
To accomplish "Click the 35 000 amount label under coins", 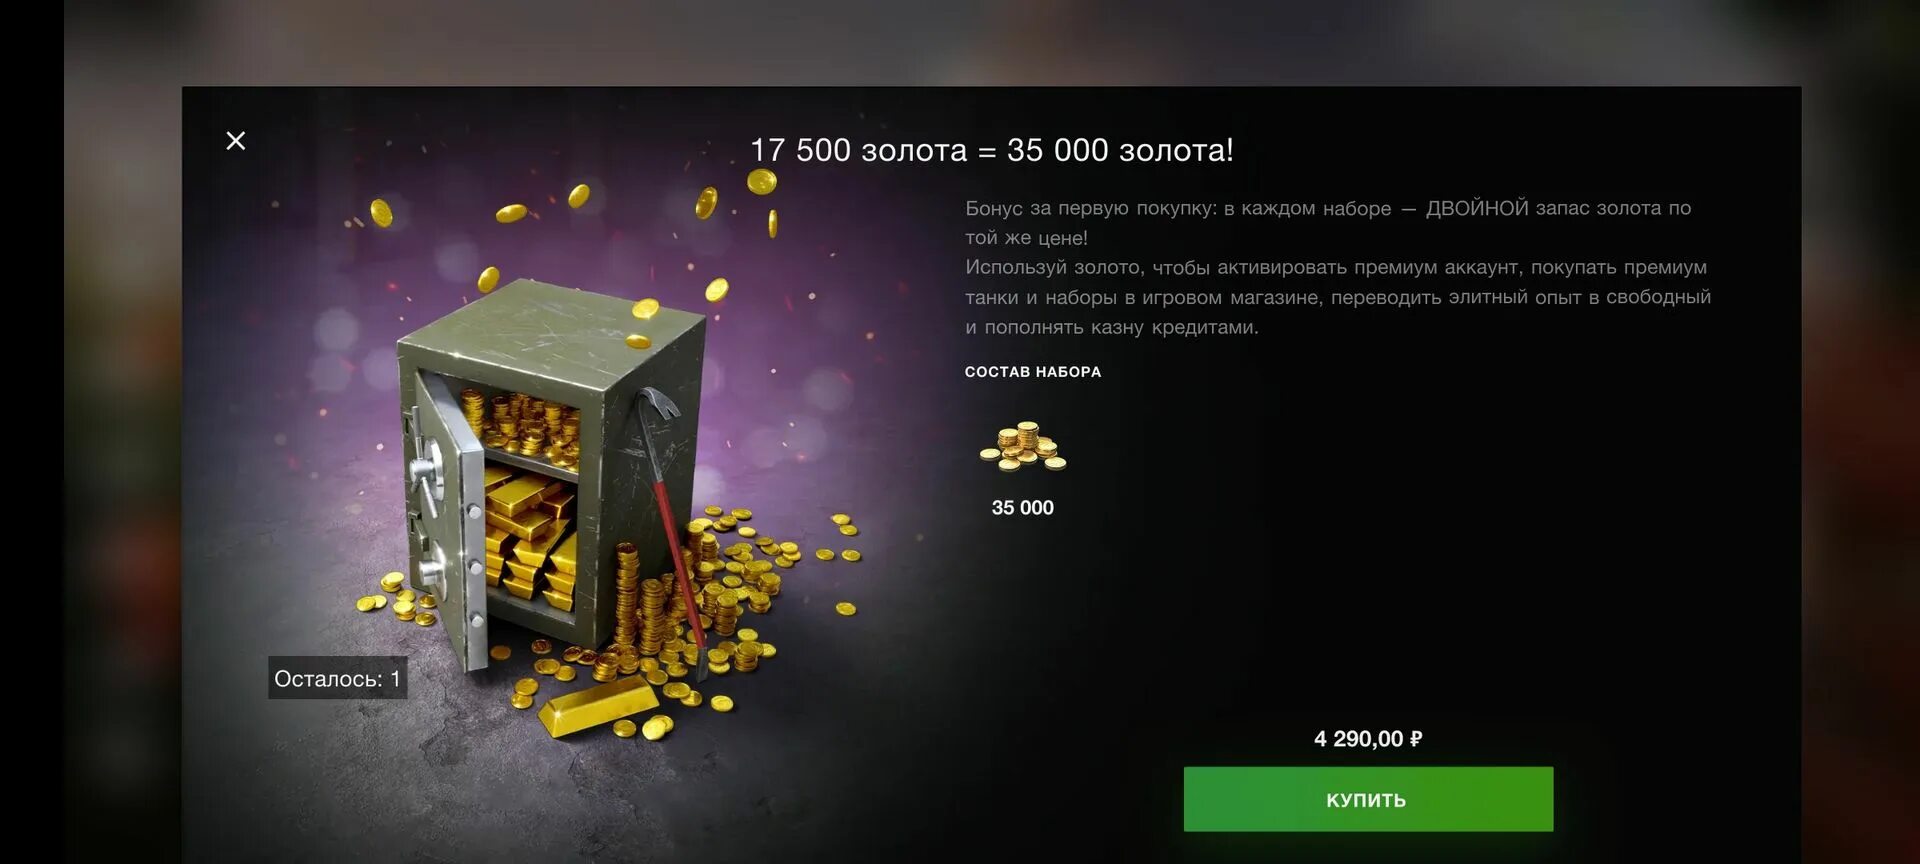I will (x=1022, y=508).
